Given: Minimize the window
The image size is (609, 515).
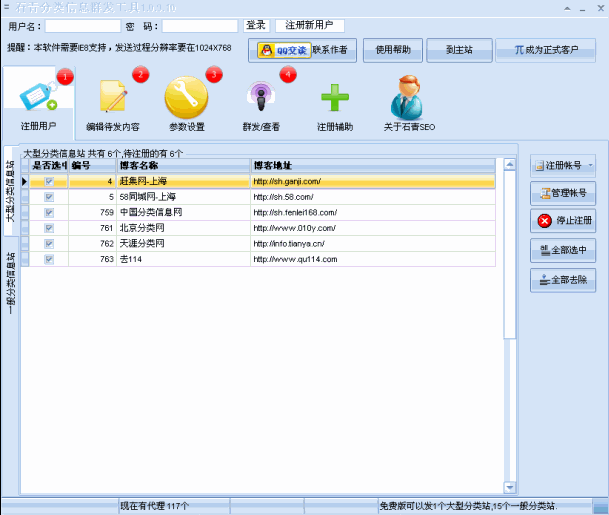Looking at the screenshot, I should click(583, 9).
